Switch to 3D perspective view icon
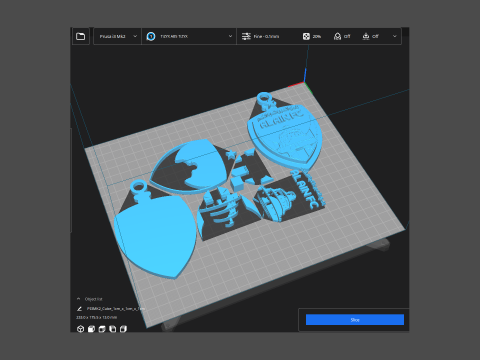 point(80,329)
